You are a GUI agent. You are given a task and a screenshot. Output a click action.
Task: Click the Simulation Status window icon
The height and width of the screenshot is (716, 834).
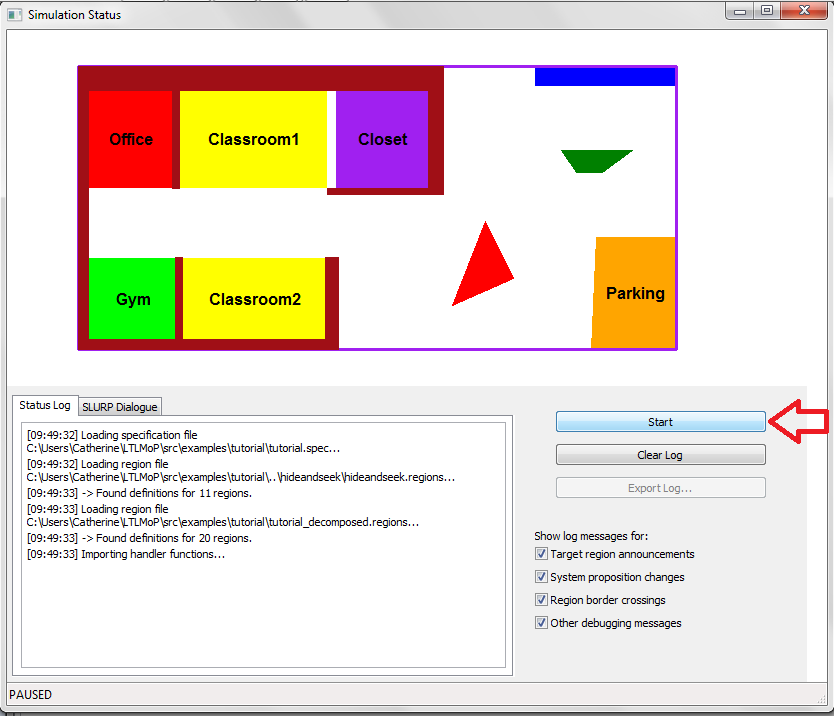(x=14, y=14)
